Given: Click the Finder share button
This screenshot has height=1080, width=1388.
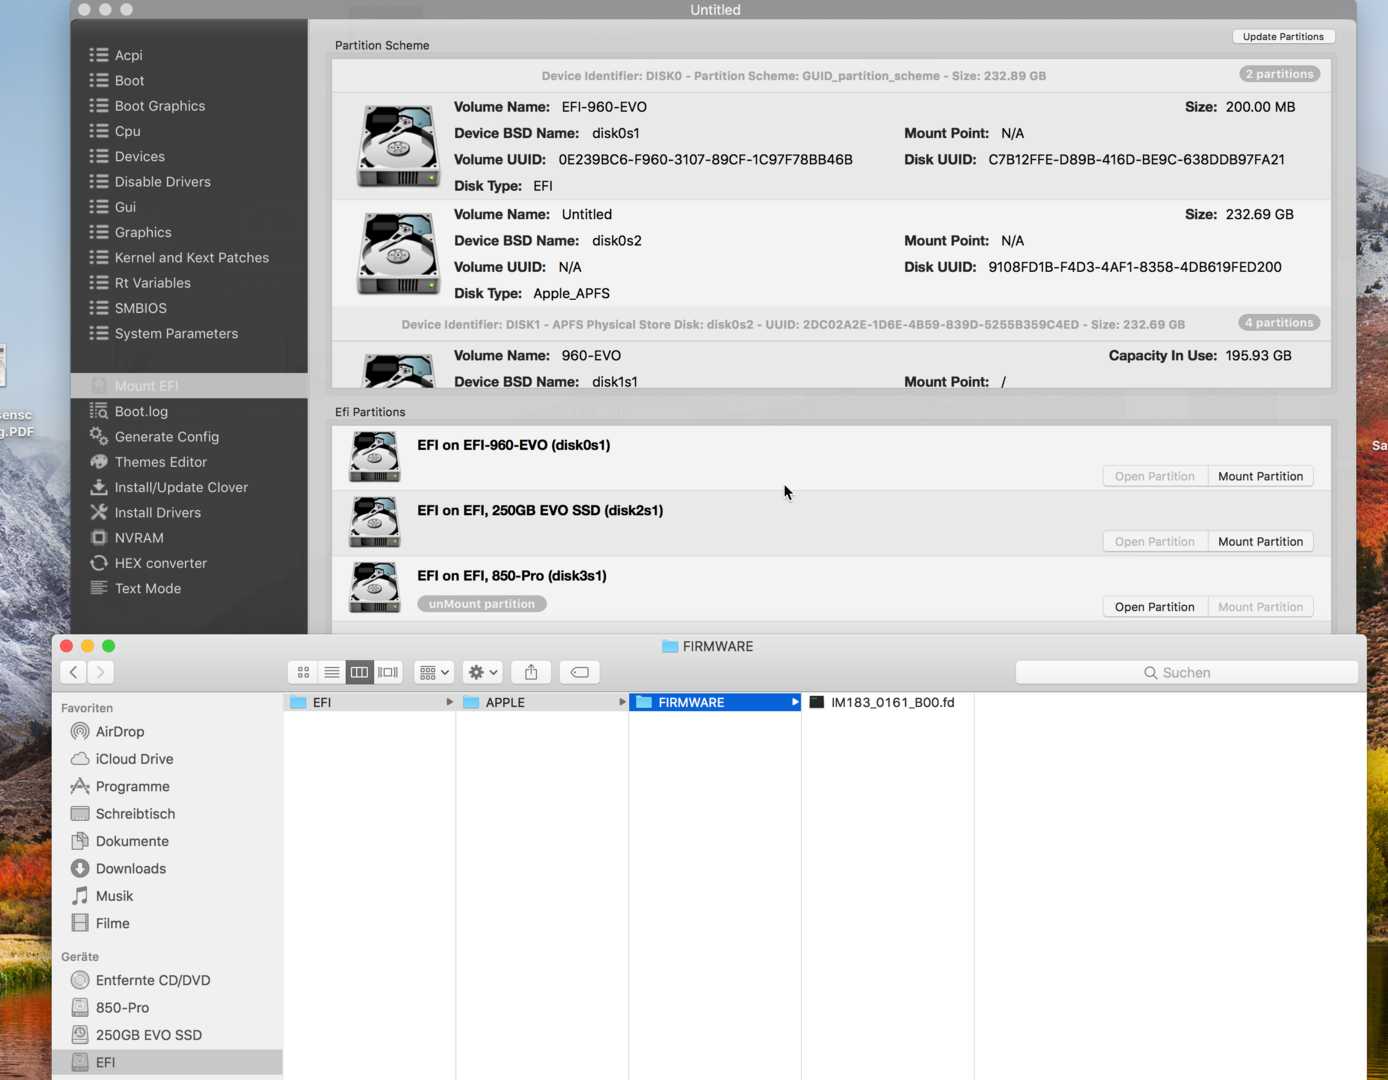Looking at the screenshot, I should pyautogui.click(x=531, y=672).
